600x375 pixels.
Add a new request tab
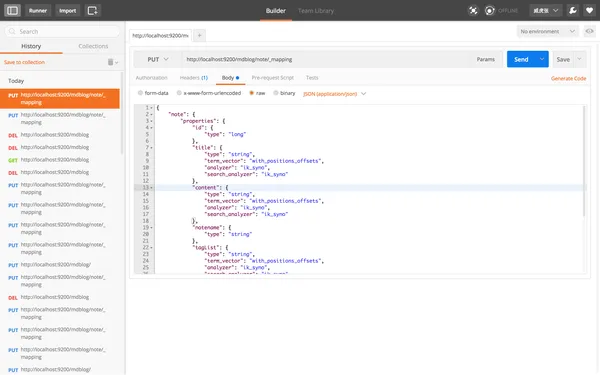199,36
